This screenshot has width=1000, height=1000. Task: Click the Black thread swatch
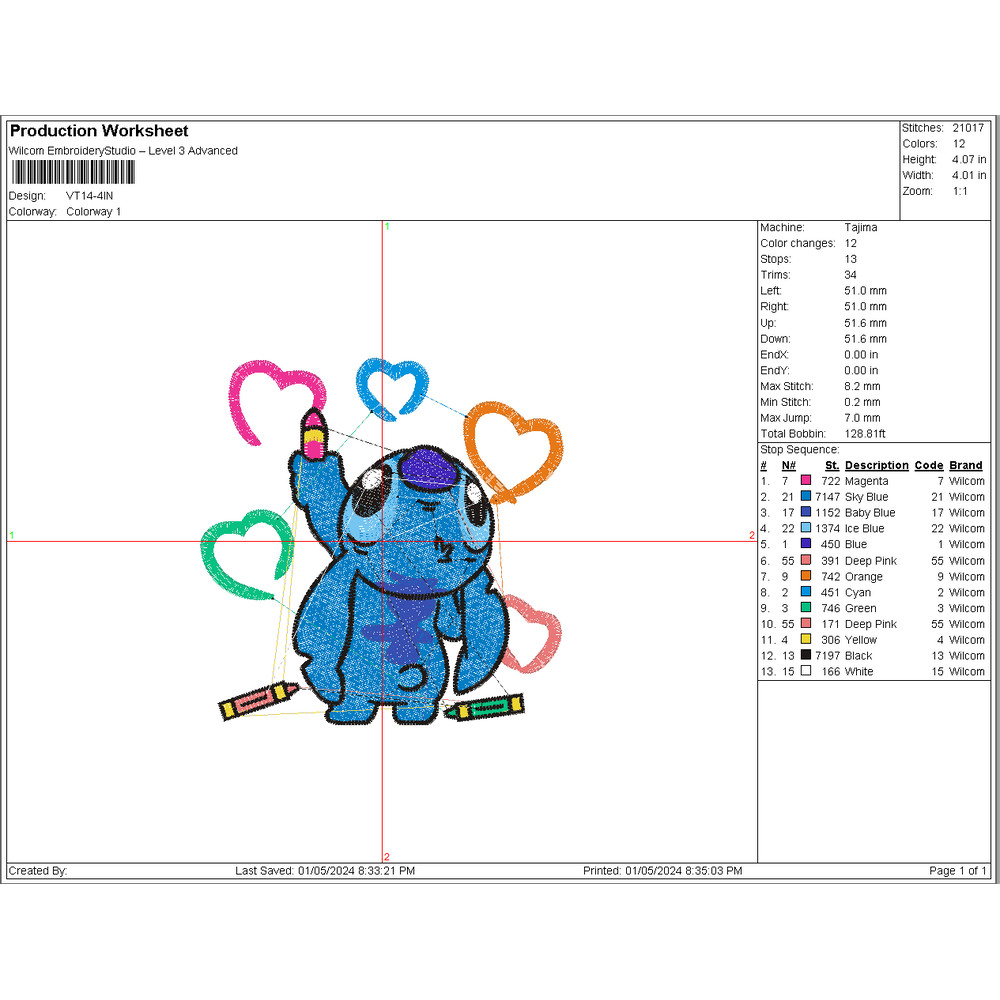click(805, 656)
